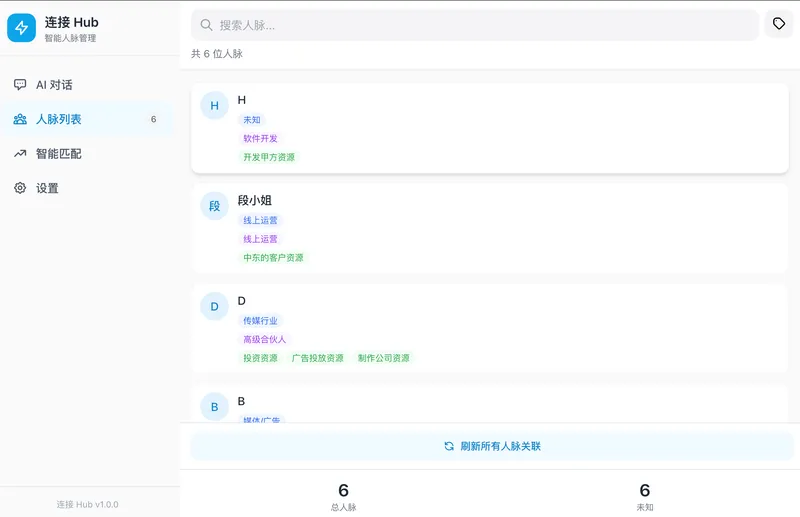This screenshot has width=800, height=517.
Task: Click the D contact avatar
Action: 214,306
